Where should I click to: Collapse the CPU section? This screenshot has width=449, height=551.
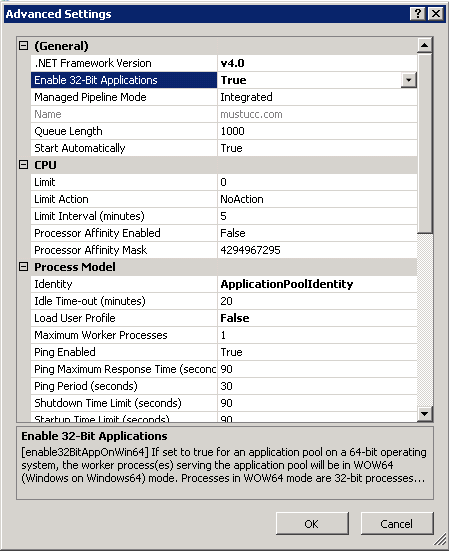[24, 165]
